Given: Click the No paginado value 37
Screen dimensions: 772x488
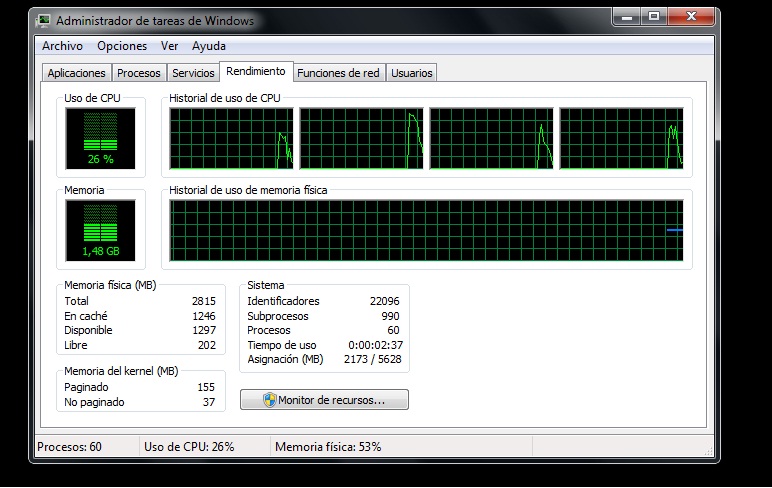Looking at the screenshot, I should [209, 402].
